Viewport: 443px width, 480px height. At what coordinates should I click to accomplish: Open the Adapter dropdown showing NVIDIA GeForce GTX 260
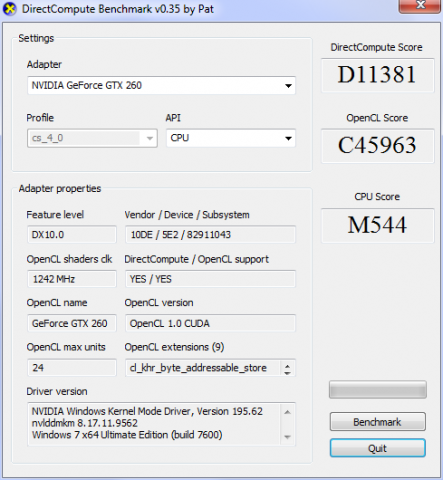tap(161, 85)
